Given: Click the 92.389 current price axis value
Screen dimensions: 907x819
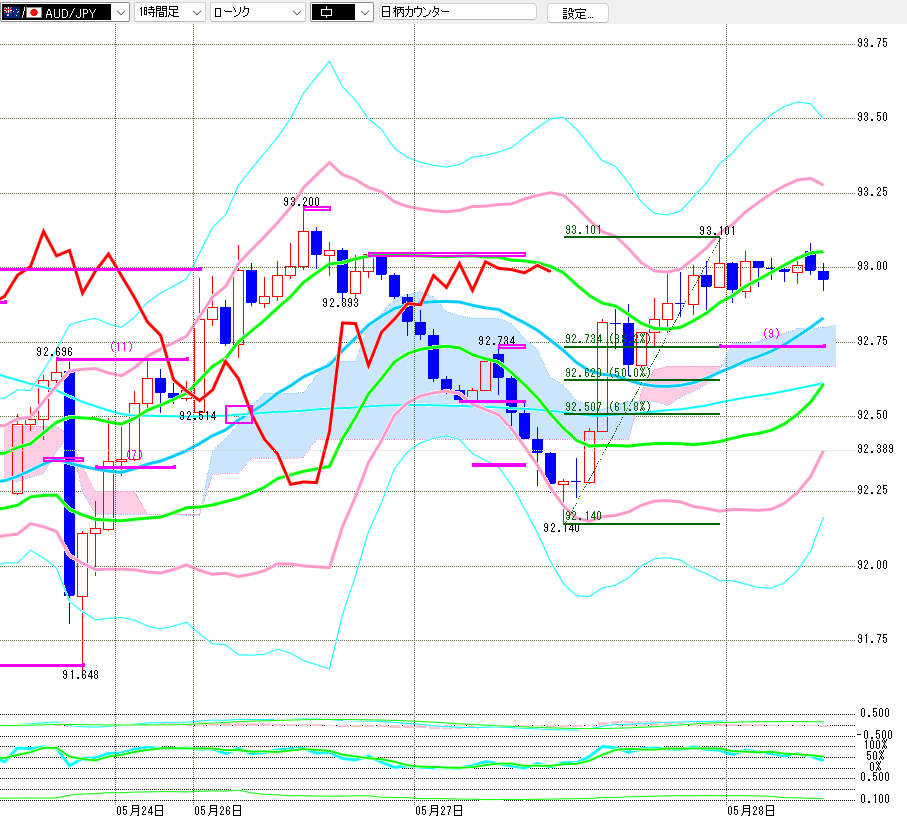Looking at the screenshot, I should tap(875, 449).
